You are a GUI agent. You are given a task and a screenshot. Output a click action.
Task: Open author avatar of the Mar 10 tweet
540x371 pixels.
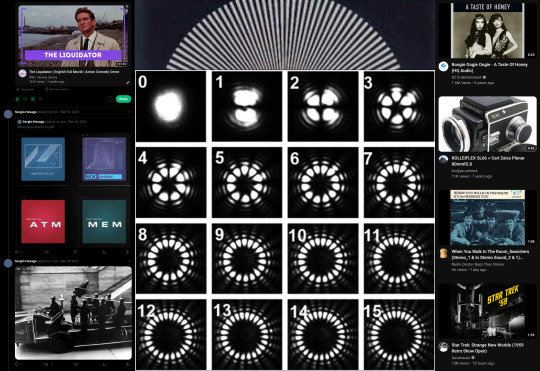[8, 114]
